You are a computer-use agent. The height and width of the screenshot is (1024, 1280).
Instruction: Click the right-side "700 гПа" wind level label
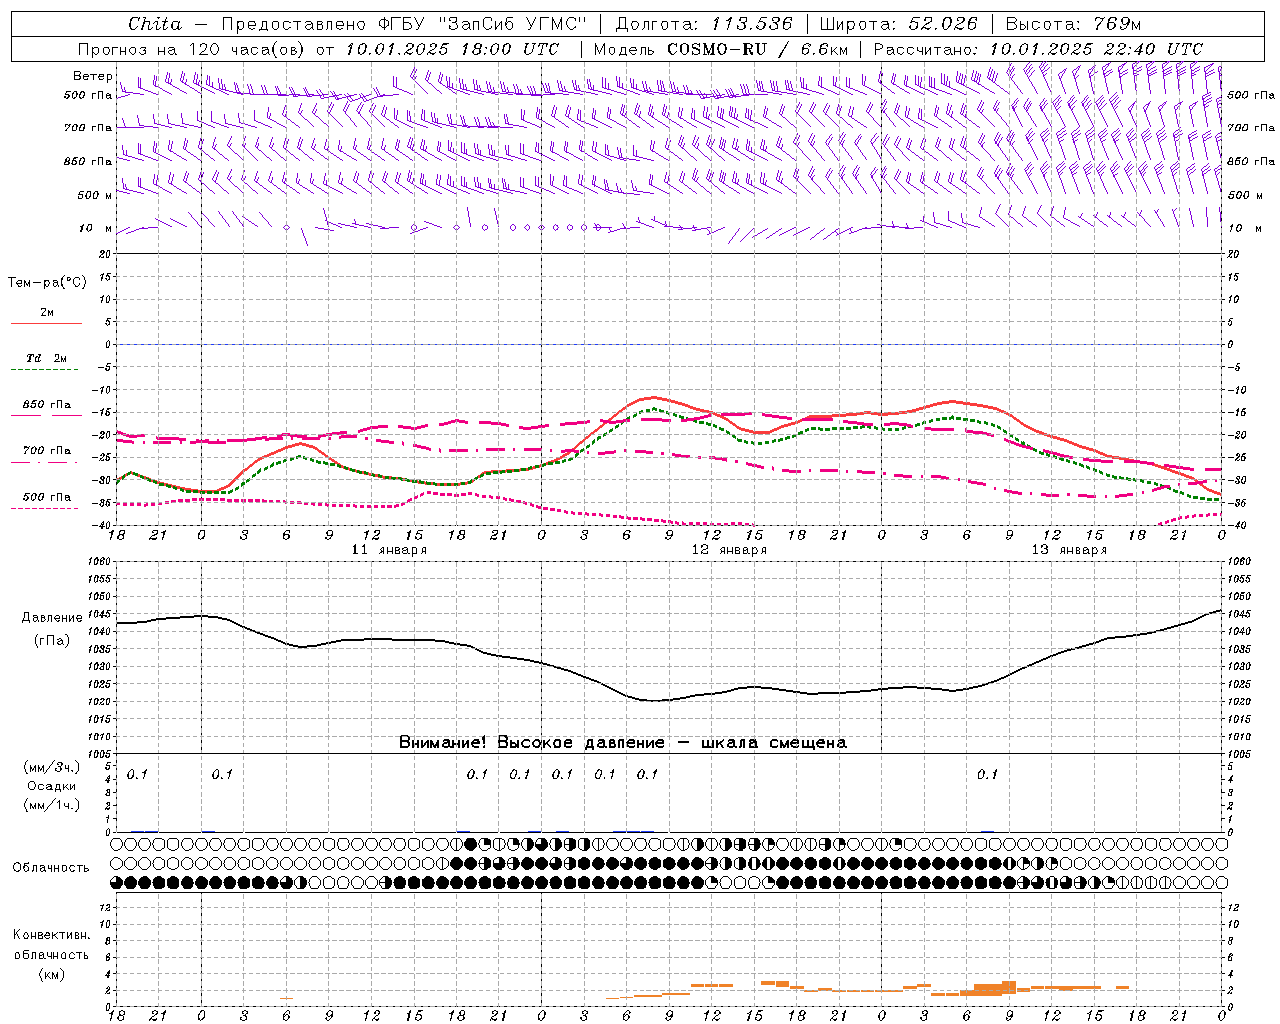pos(1251,128)
